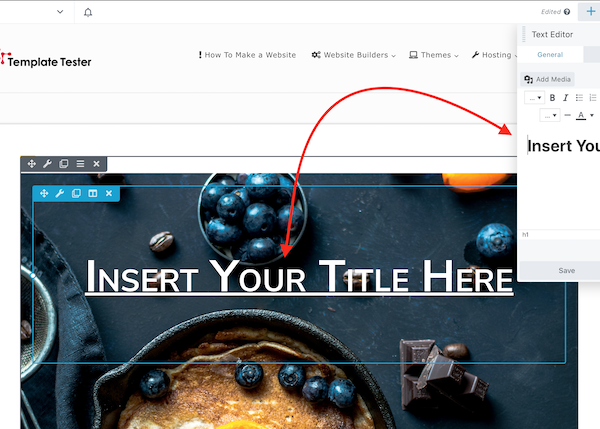This screenshot has width=600, height=429.
Task: Click the Add Media button
Action: (x=548, y=79)
